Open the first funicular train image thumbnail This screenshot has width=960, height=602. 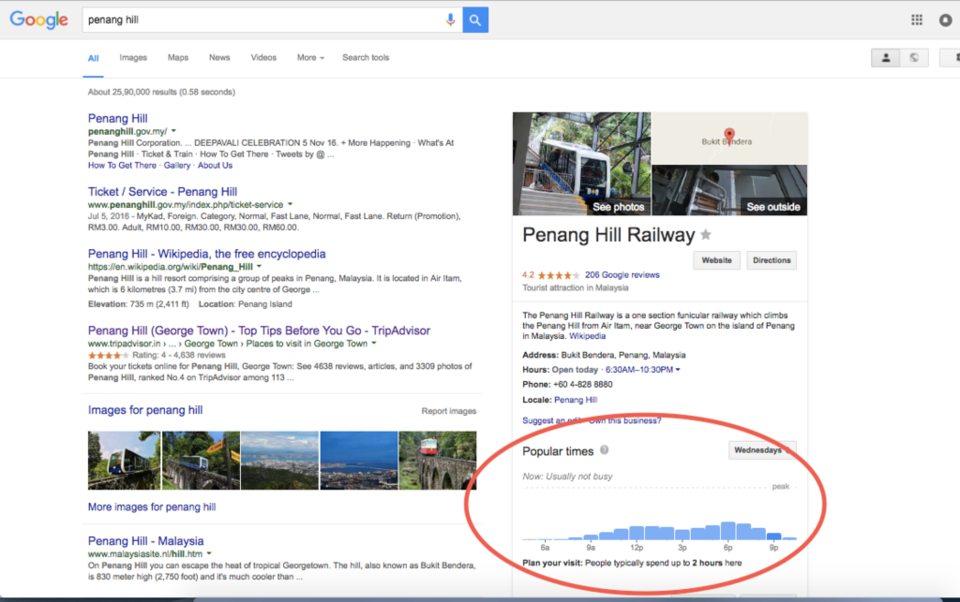pos(124,461)
